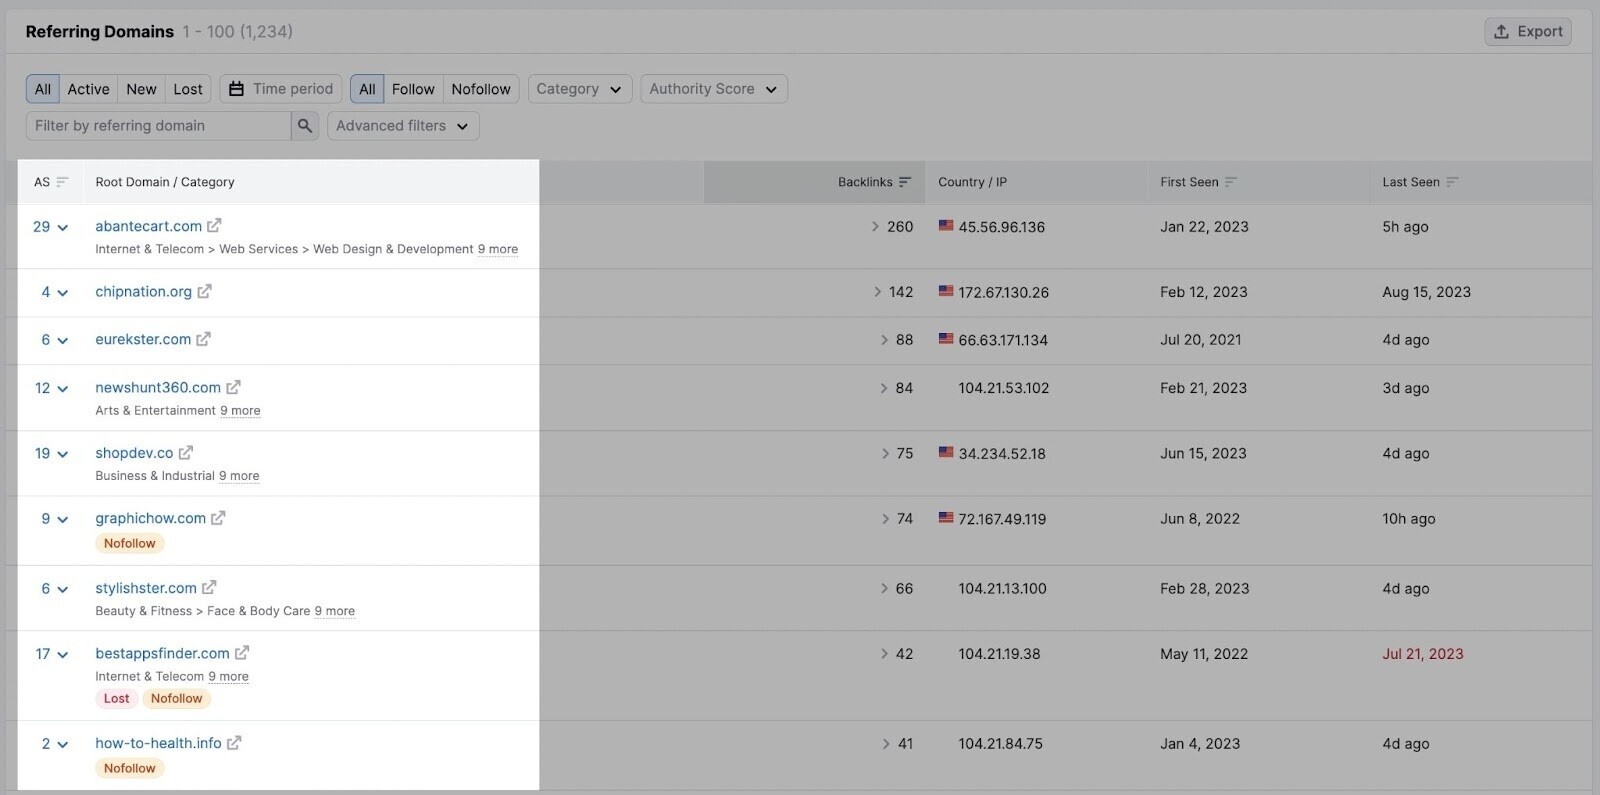This screenshot has width=1600, height=795.
Task: Expand AS 29 chevron for abantecart.com
Action: coord(63,228)
